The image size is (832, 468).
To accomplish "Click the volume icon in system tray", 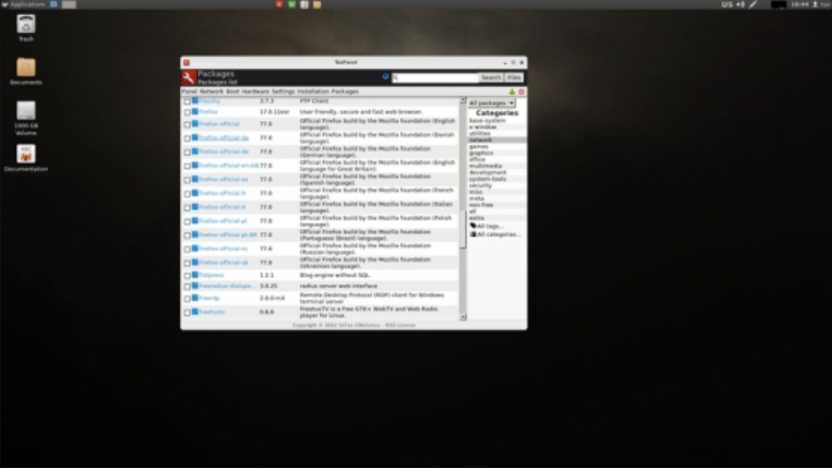I will [741, 4].
